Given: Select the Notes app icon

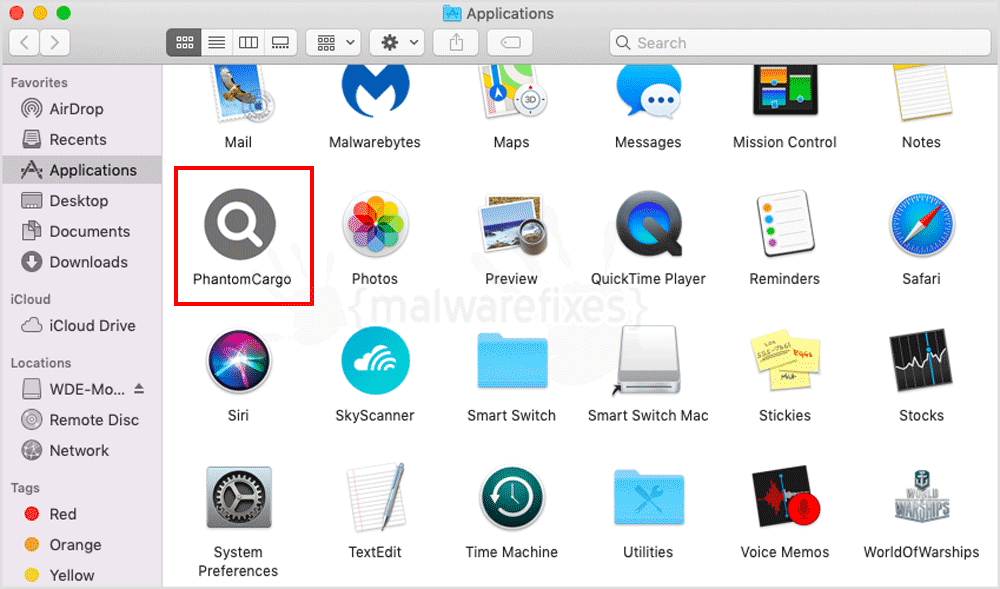Looking at the screenshot, I should pos(922,93).
